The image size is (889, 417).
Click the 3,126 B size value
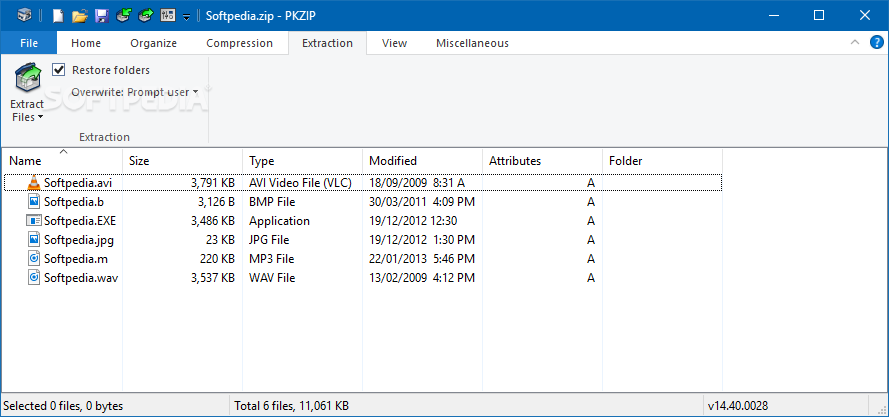[x=216, y=201]
